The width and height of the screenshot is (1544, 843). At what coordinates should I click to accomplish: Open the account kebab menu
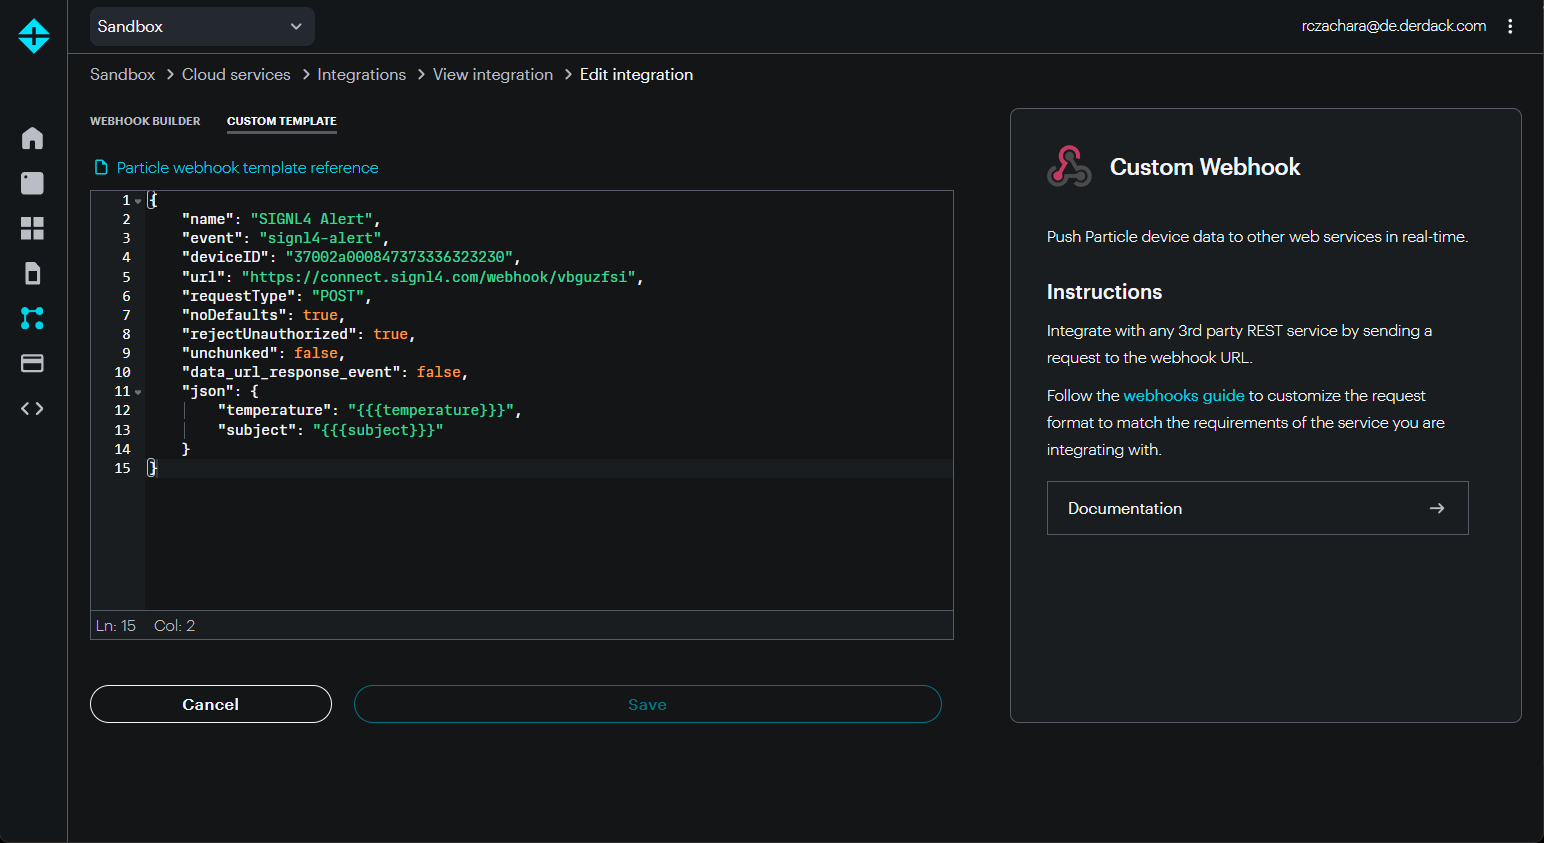tap(1510, 26)
